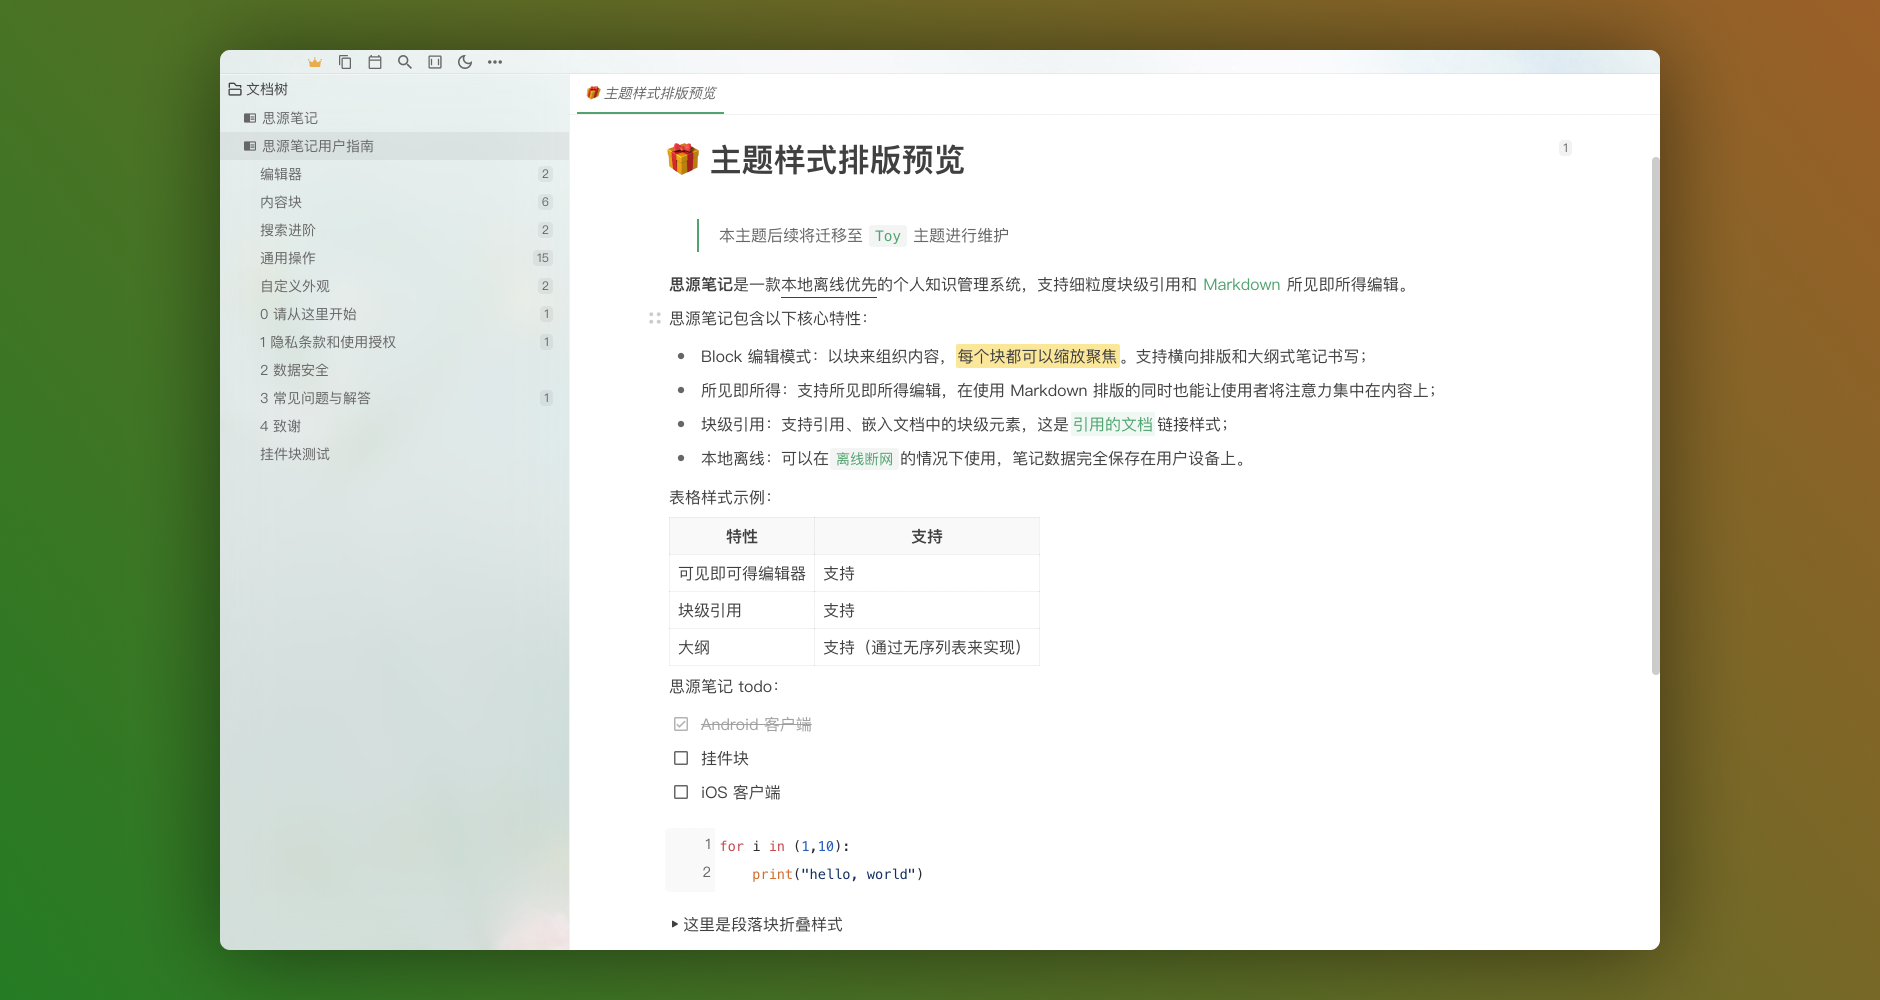Click the document title 主题样式排版预览

tap(837, 160)
